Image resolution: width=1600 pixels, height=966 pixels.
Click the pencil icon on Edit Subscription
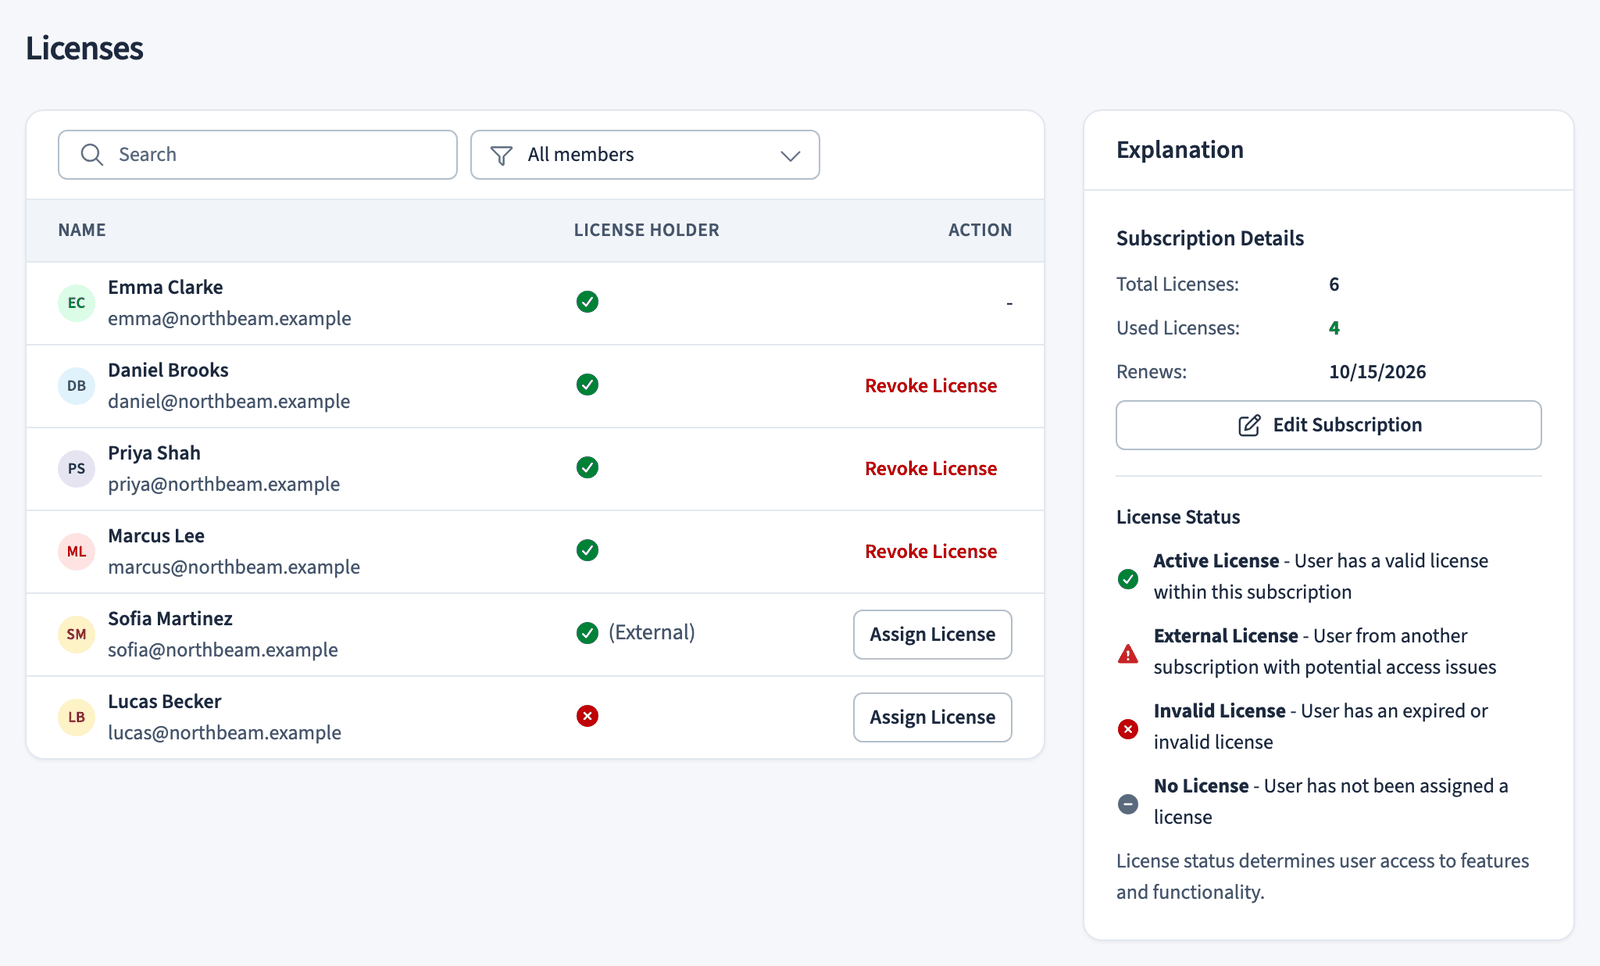click(1250, 426)
